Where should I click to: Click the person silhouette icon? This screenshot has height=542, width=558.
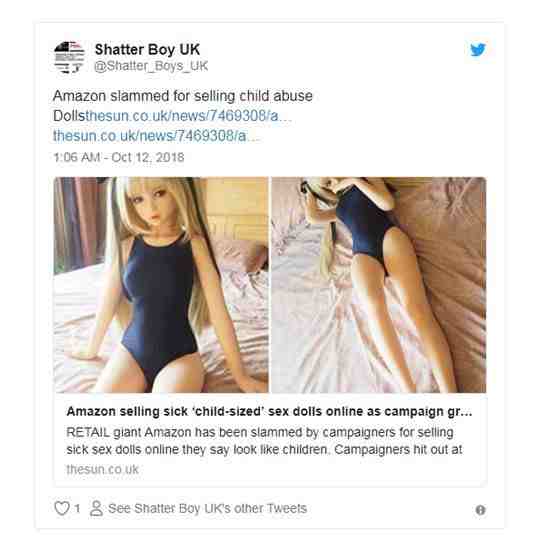[96, 508]
